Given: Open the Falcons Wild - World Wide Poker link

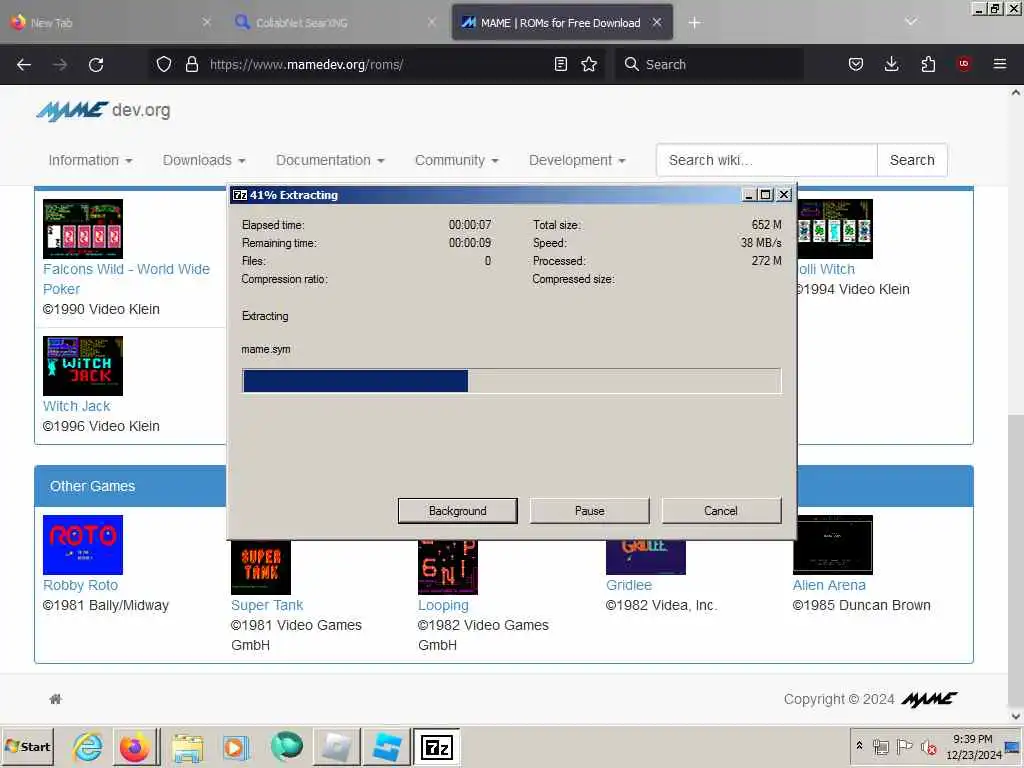Looking at the screenshot, I should coord(126,279).
